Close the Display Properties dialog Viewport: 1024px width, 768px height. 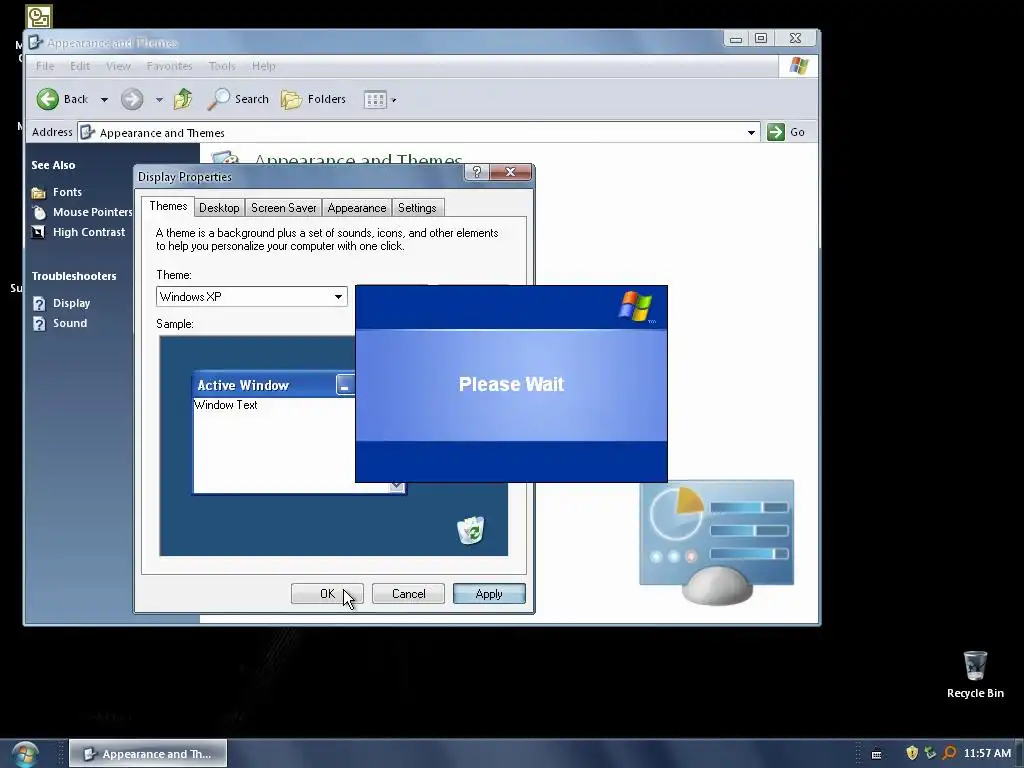(511, 172)
